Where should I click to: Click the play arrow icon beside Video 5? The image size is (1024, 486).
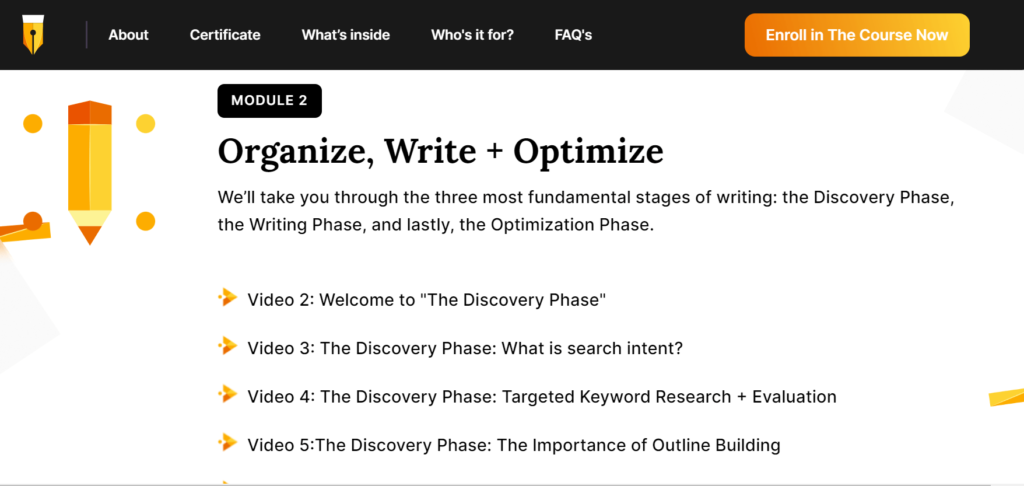click(x=228, y=443)
